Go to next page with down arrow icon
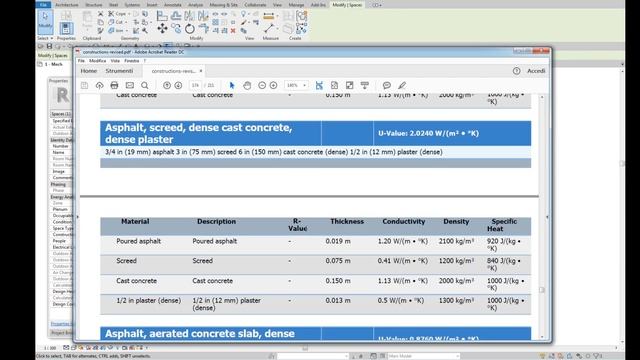This screenshot has width=640, height=360. click(178, 85)
